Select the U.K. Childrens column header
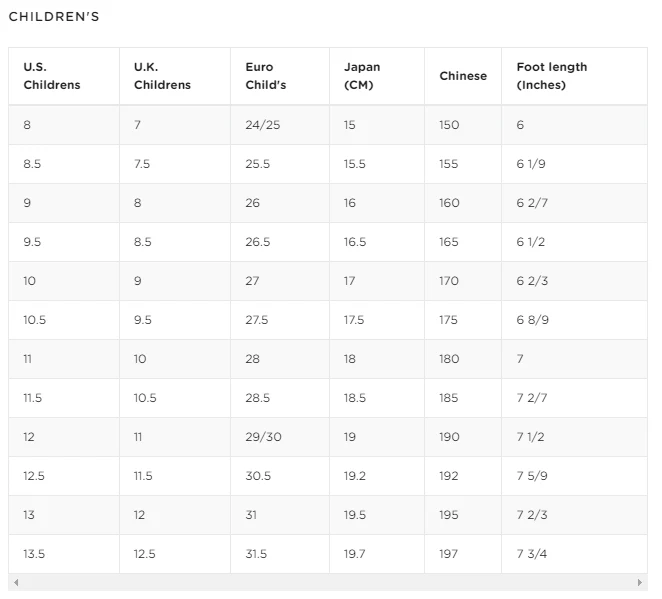This screenshot has width=662, height=599. pos(162,76)
